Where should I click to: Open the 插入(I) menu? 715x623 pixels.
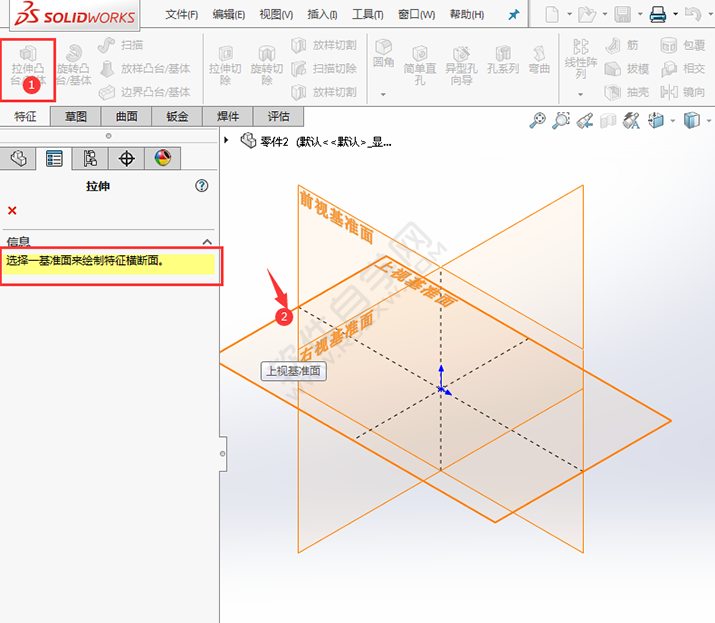click(x=322, y=15)
